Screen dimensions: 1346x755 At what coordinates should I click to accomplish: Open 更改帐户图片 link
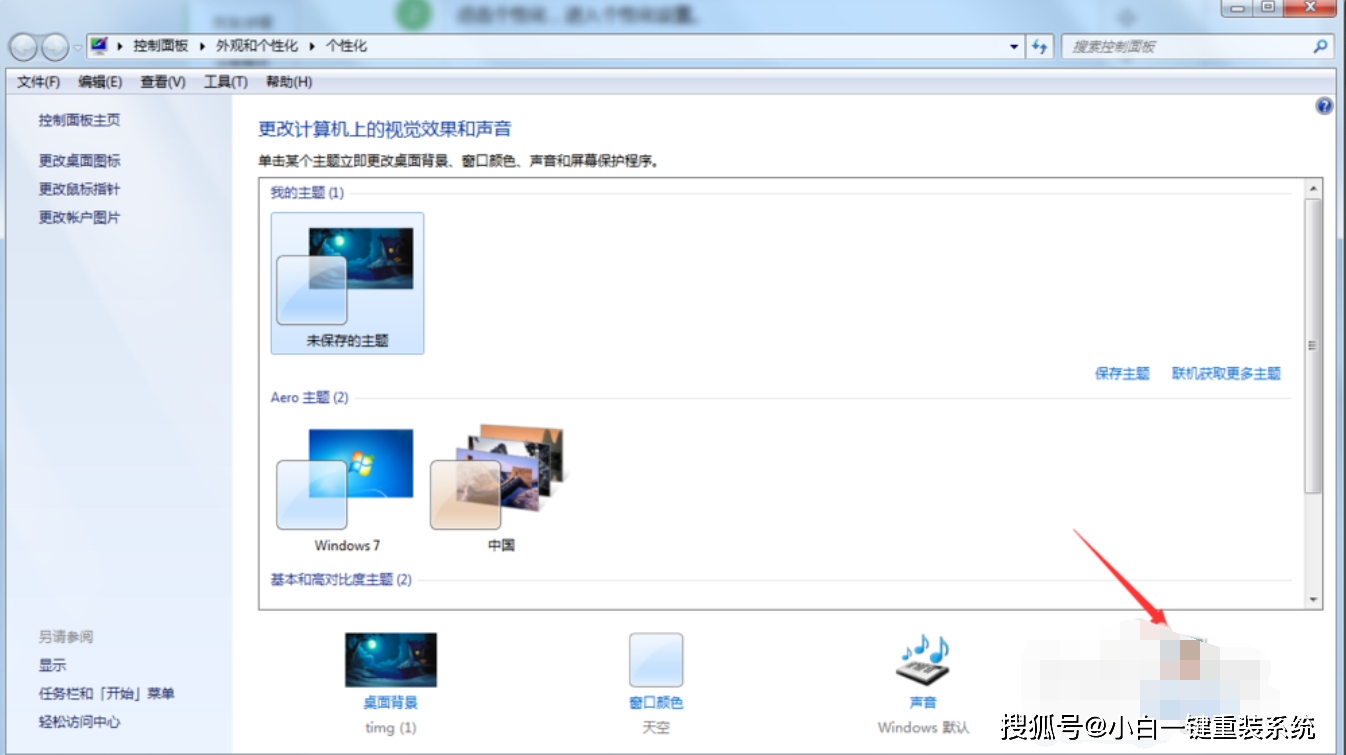pyautogui.click(x=80, y=217)
